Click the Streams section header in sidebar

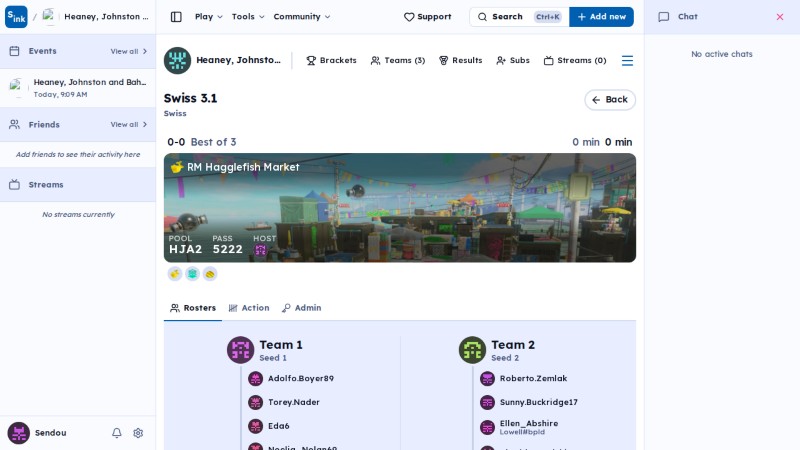(78, 185)
